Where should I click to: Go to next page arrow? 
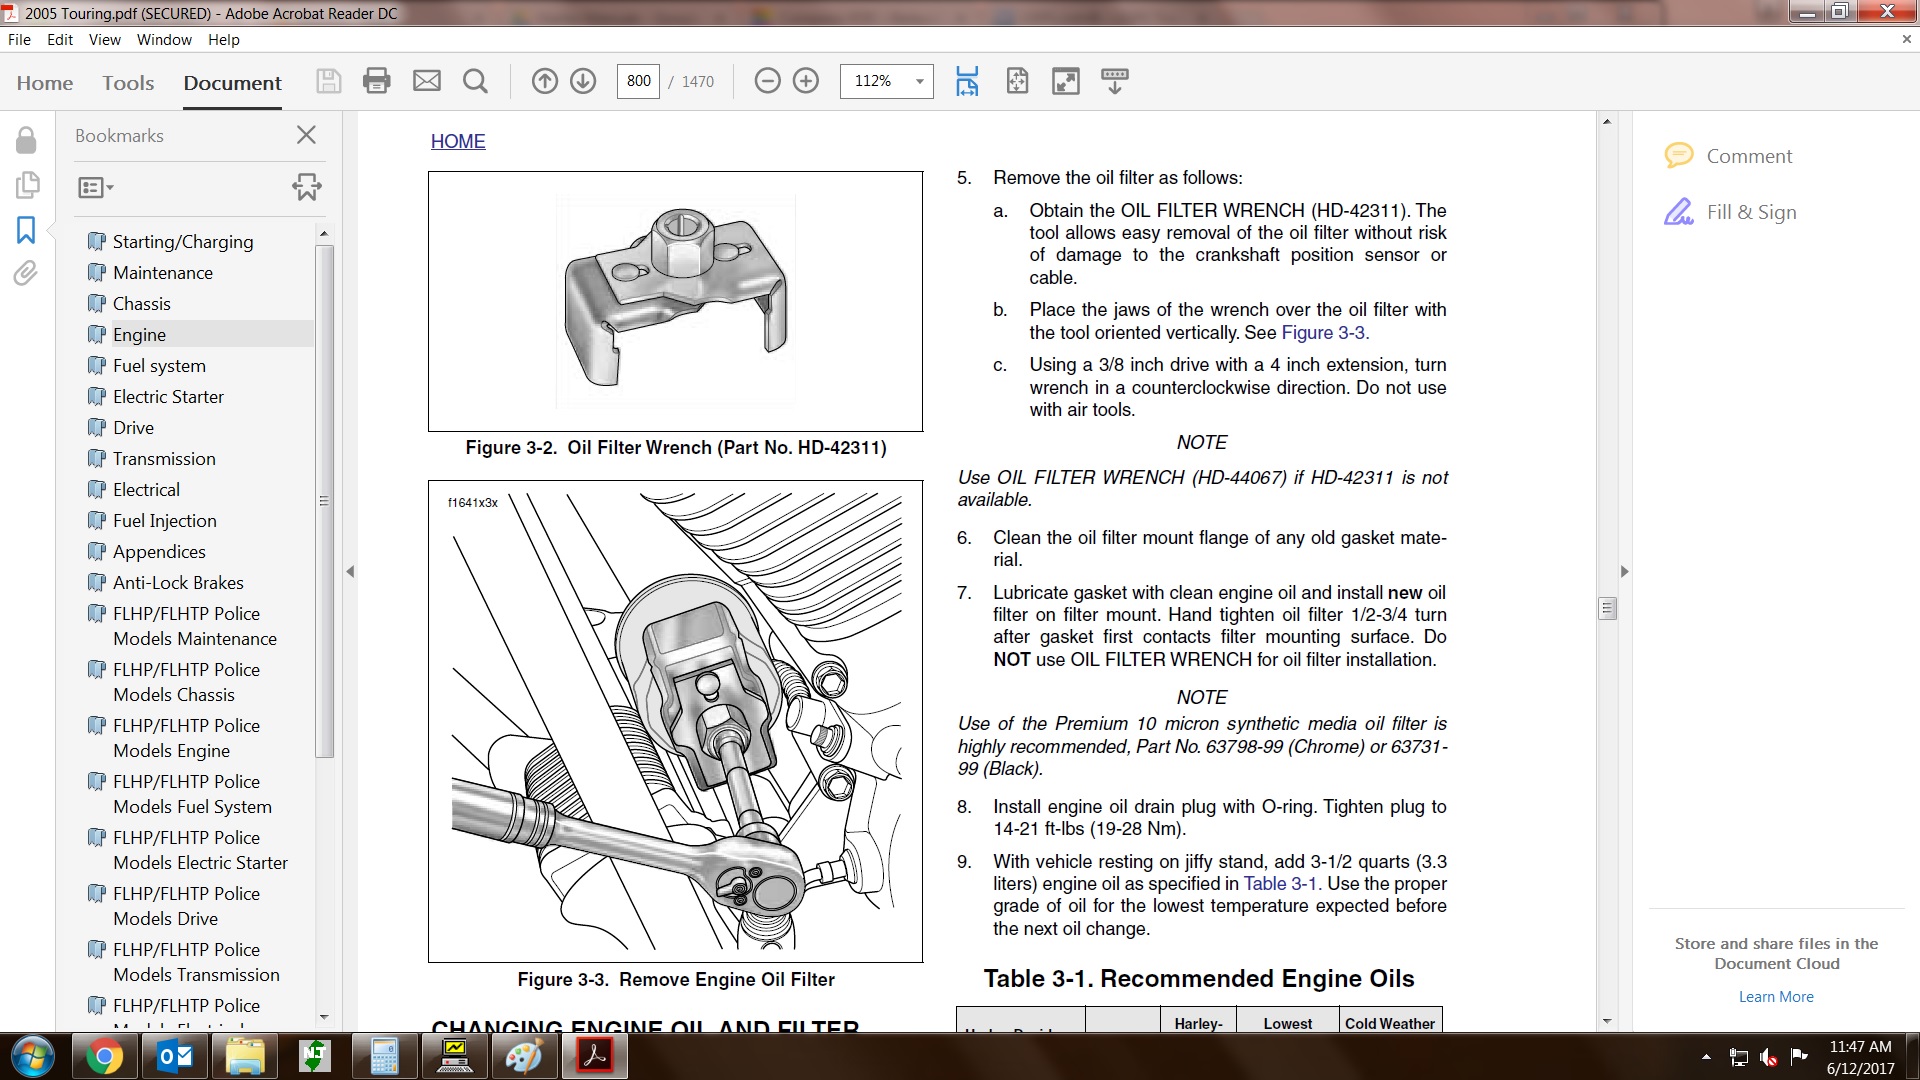click(x=583, y=81)
